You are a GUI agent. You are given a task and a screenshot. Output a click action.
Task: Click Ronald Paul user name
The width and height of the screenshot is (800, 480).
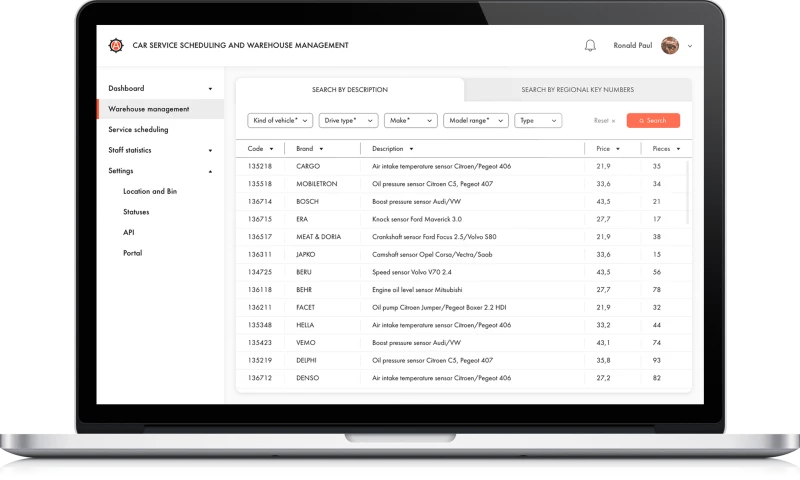[633, 45]
